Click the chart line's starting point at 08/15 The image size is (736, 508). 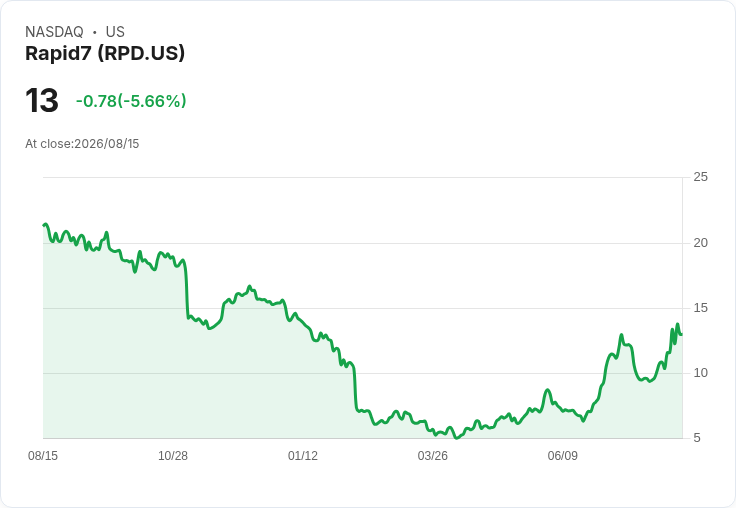tap(44, 225)
